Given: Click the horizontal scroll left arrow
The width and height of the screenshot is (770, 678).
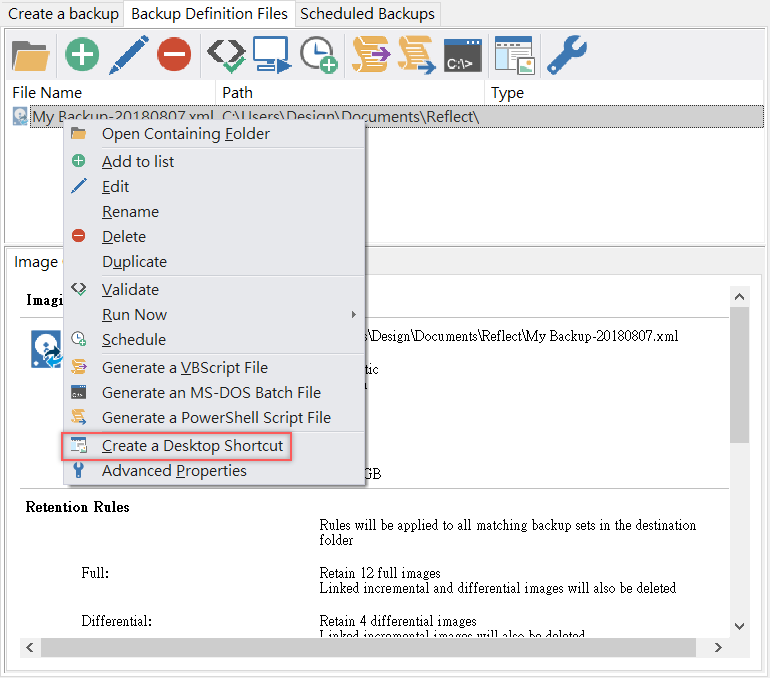Looking at the screenshot, I should click(x=30, y=648).
